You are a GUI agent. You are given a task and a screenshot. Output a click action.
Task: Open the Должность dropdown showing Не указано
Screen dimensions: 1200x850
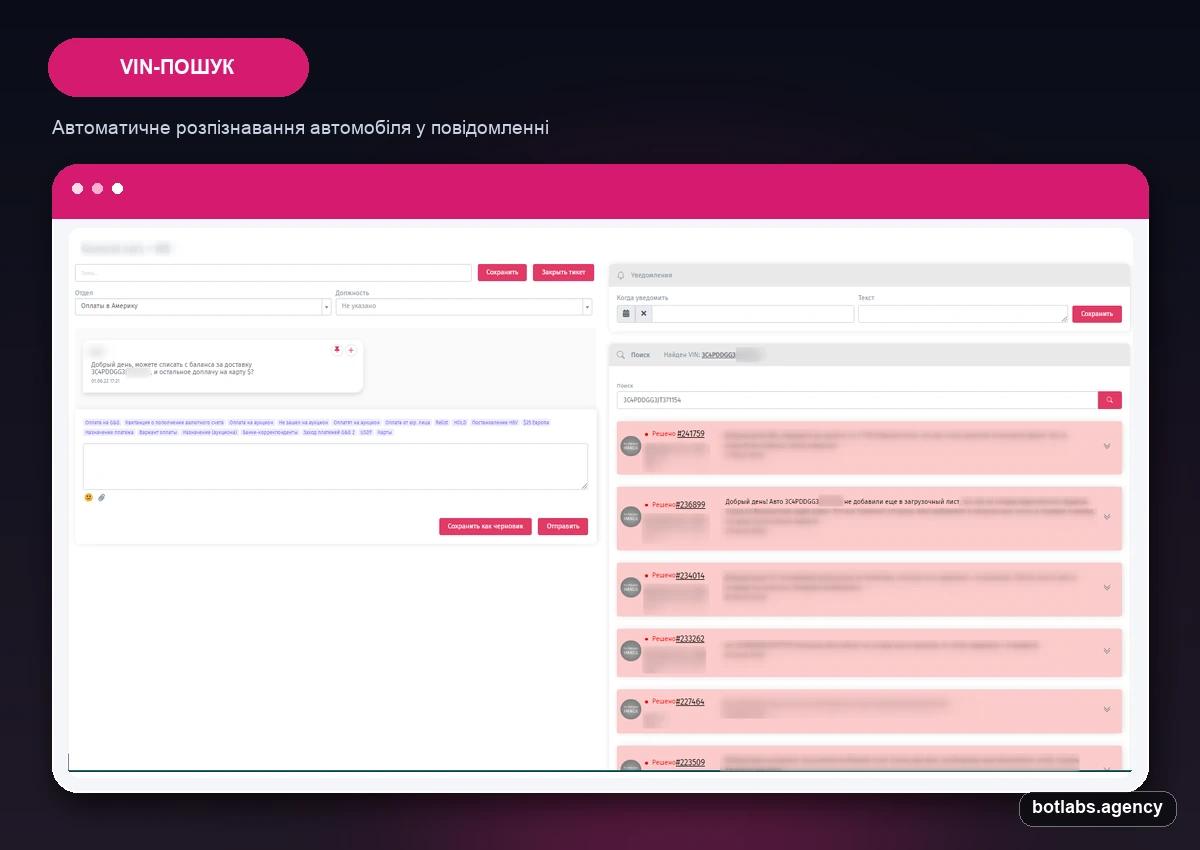coord(464,306)
